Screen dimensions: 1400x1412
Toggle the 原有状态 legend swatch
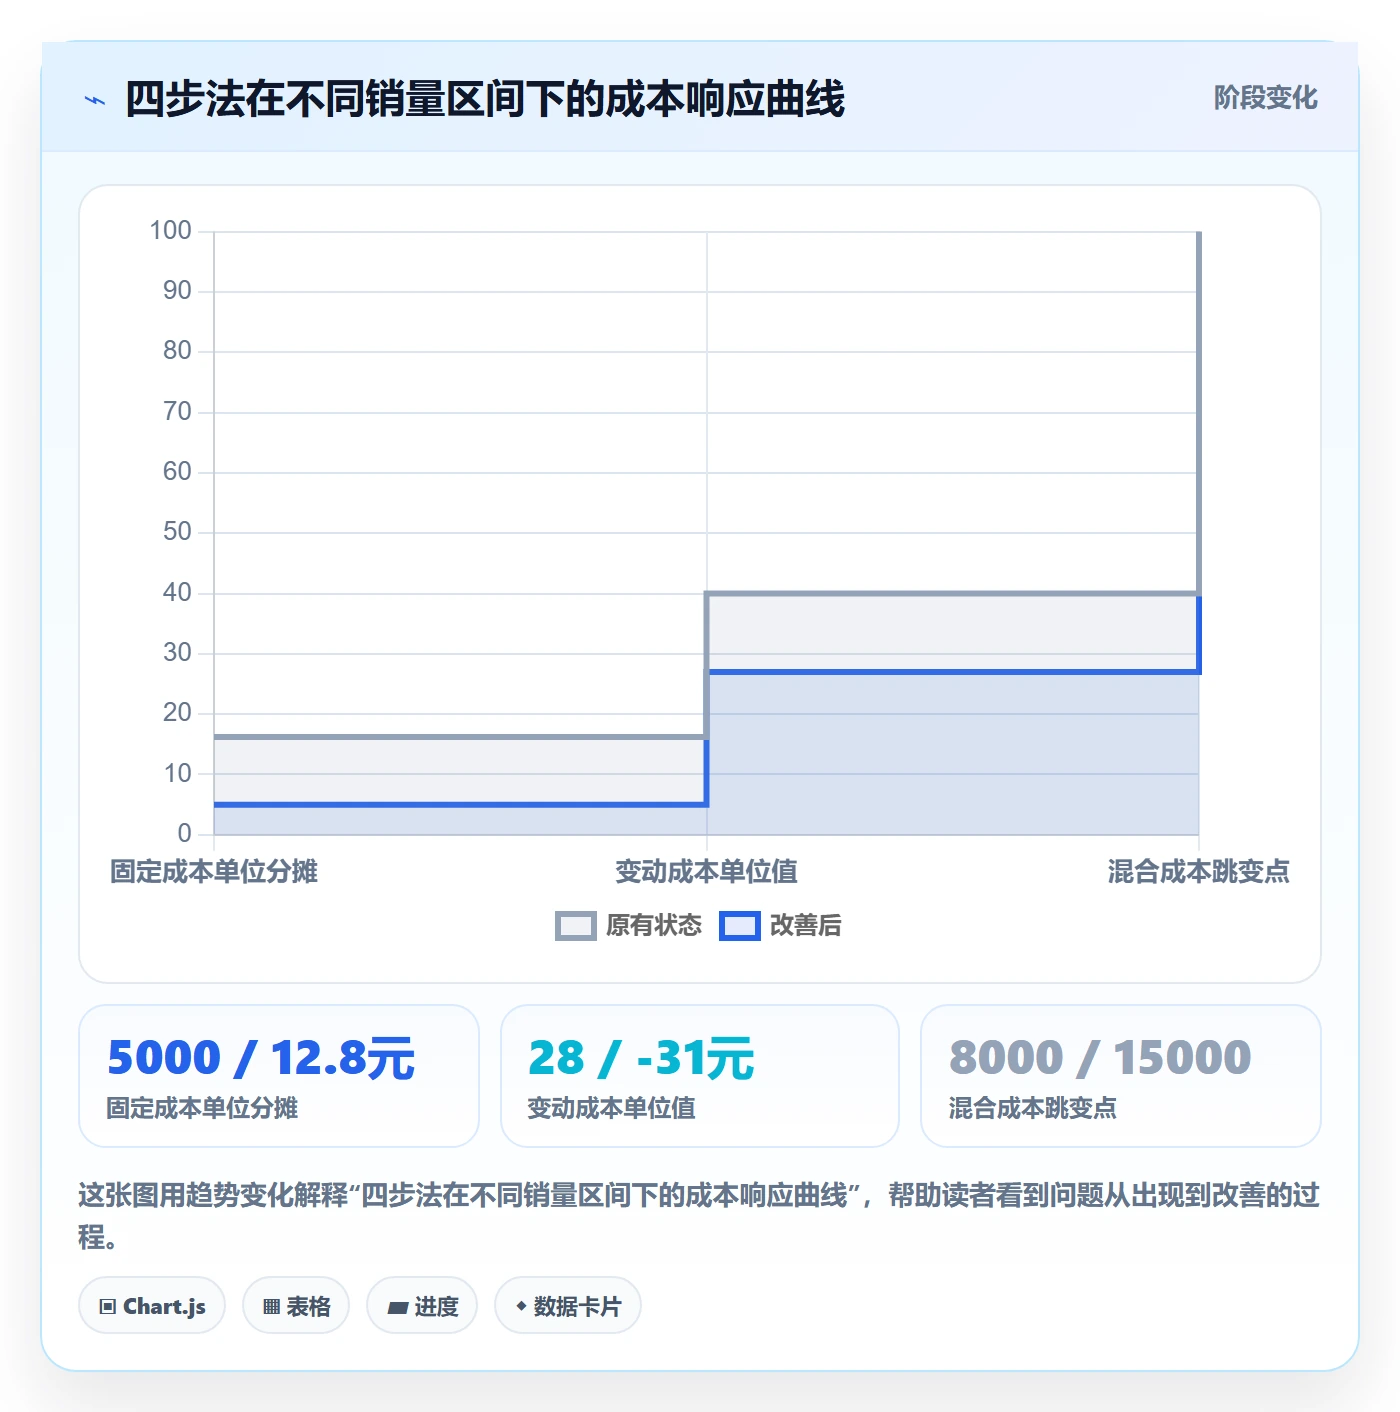tap(576, 926)
